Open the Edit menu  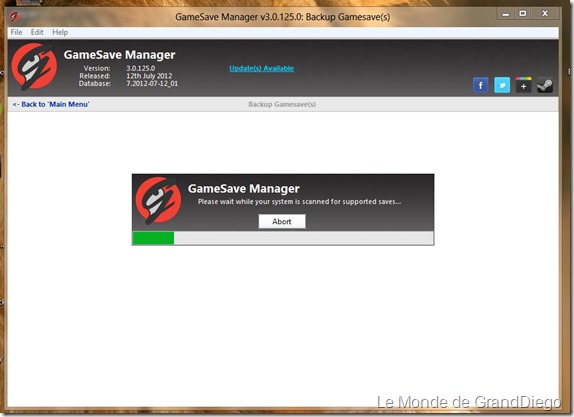(37, 32)
